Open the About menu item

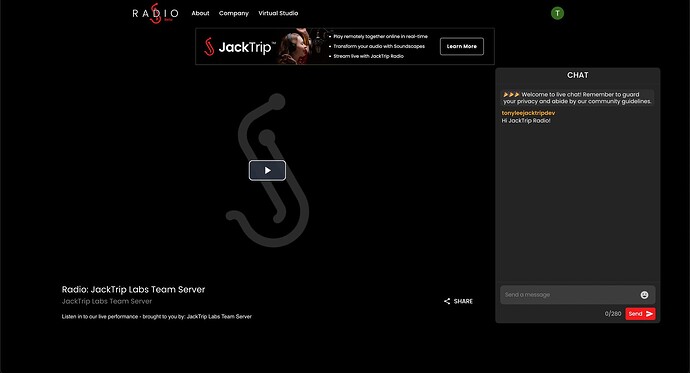point(200,13)
